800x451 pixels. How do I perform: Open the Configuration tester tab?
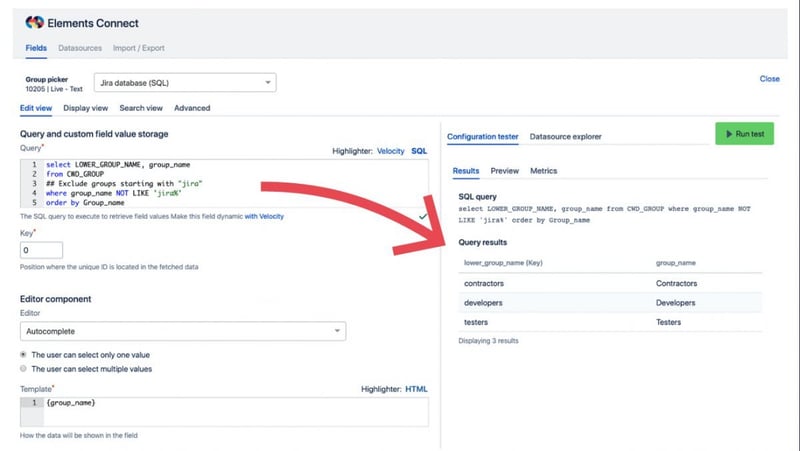(483, 136)
